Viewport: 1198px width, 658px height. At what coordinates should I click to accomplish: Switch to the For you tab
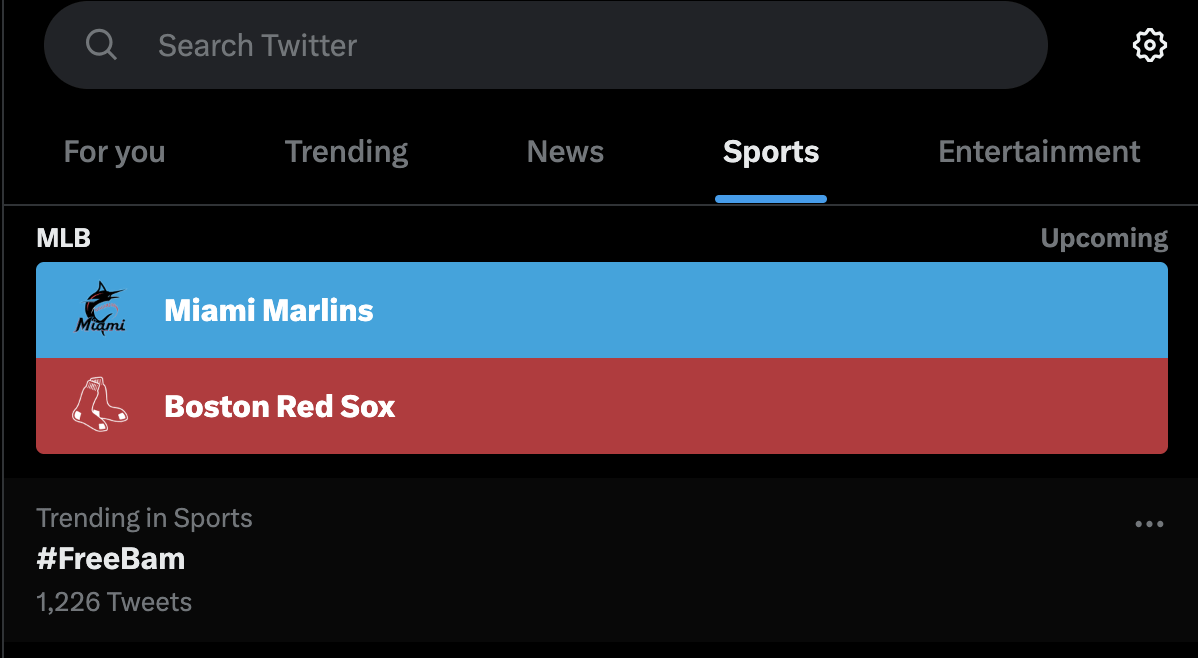(114, 152)
